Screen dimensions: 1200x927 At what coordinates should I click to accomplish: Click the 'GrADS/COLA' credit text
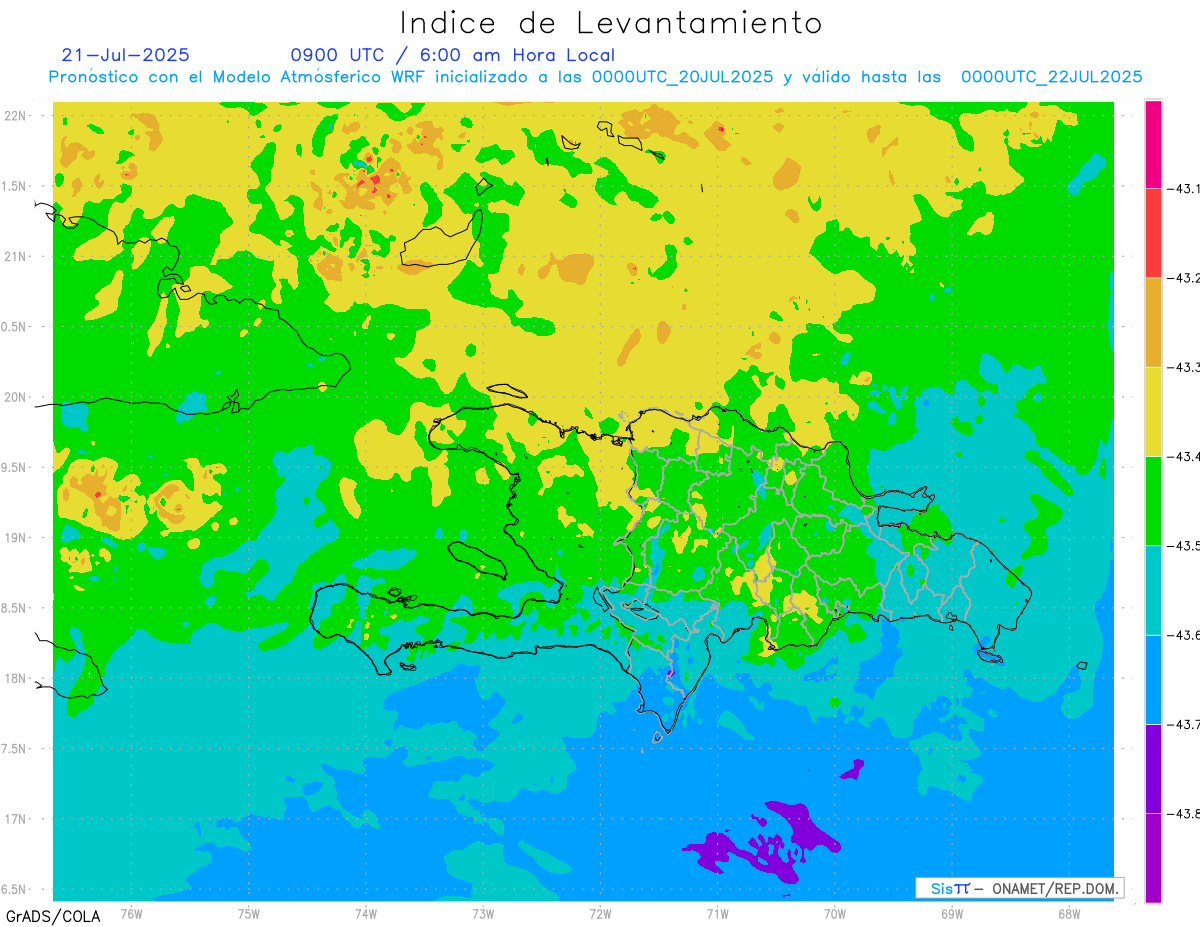tap(53, 916)
